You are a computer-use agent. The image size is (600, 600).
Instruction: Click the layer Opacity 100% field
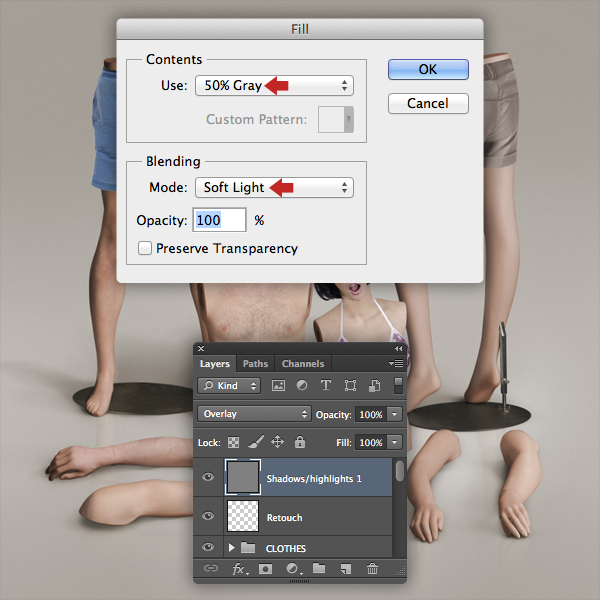point(371,414)
